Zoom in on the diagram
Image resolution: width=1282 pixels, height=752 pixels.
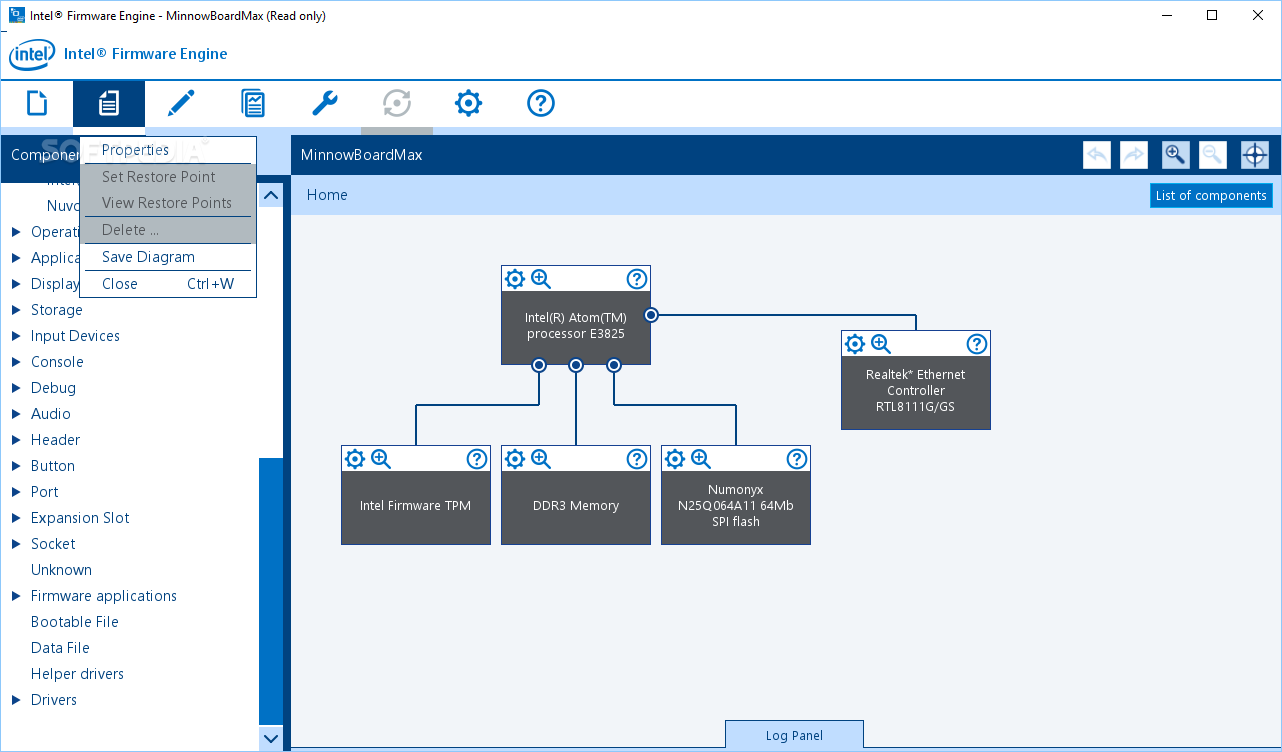click(1176, 155)
